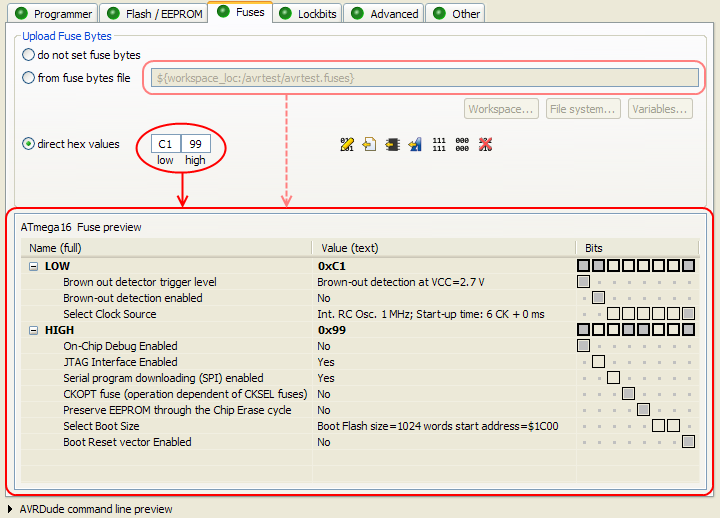Click the low fuse byte hex field
720x518 pixels.
pos(166,145)
